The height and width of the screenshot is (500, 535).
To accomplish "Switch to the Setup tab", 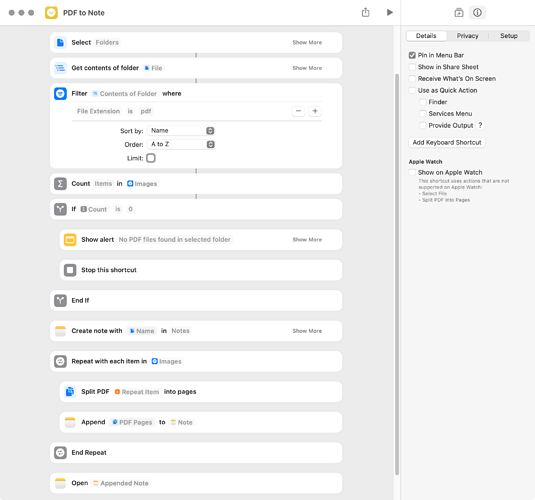I will pos(509,36).
